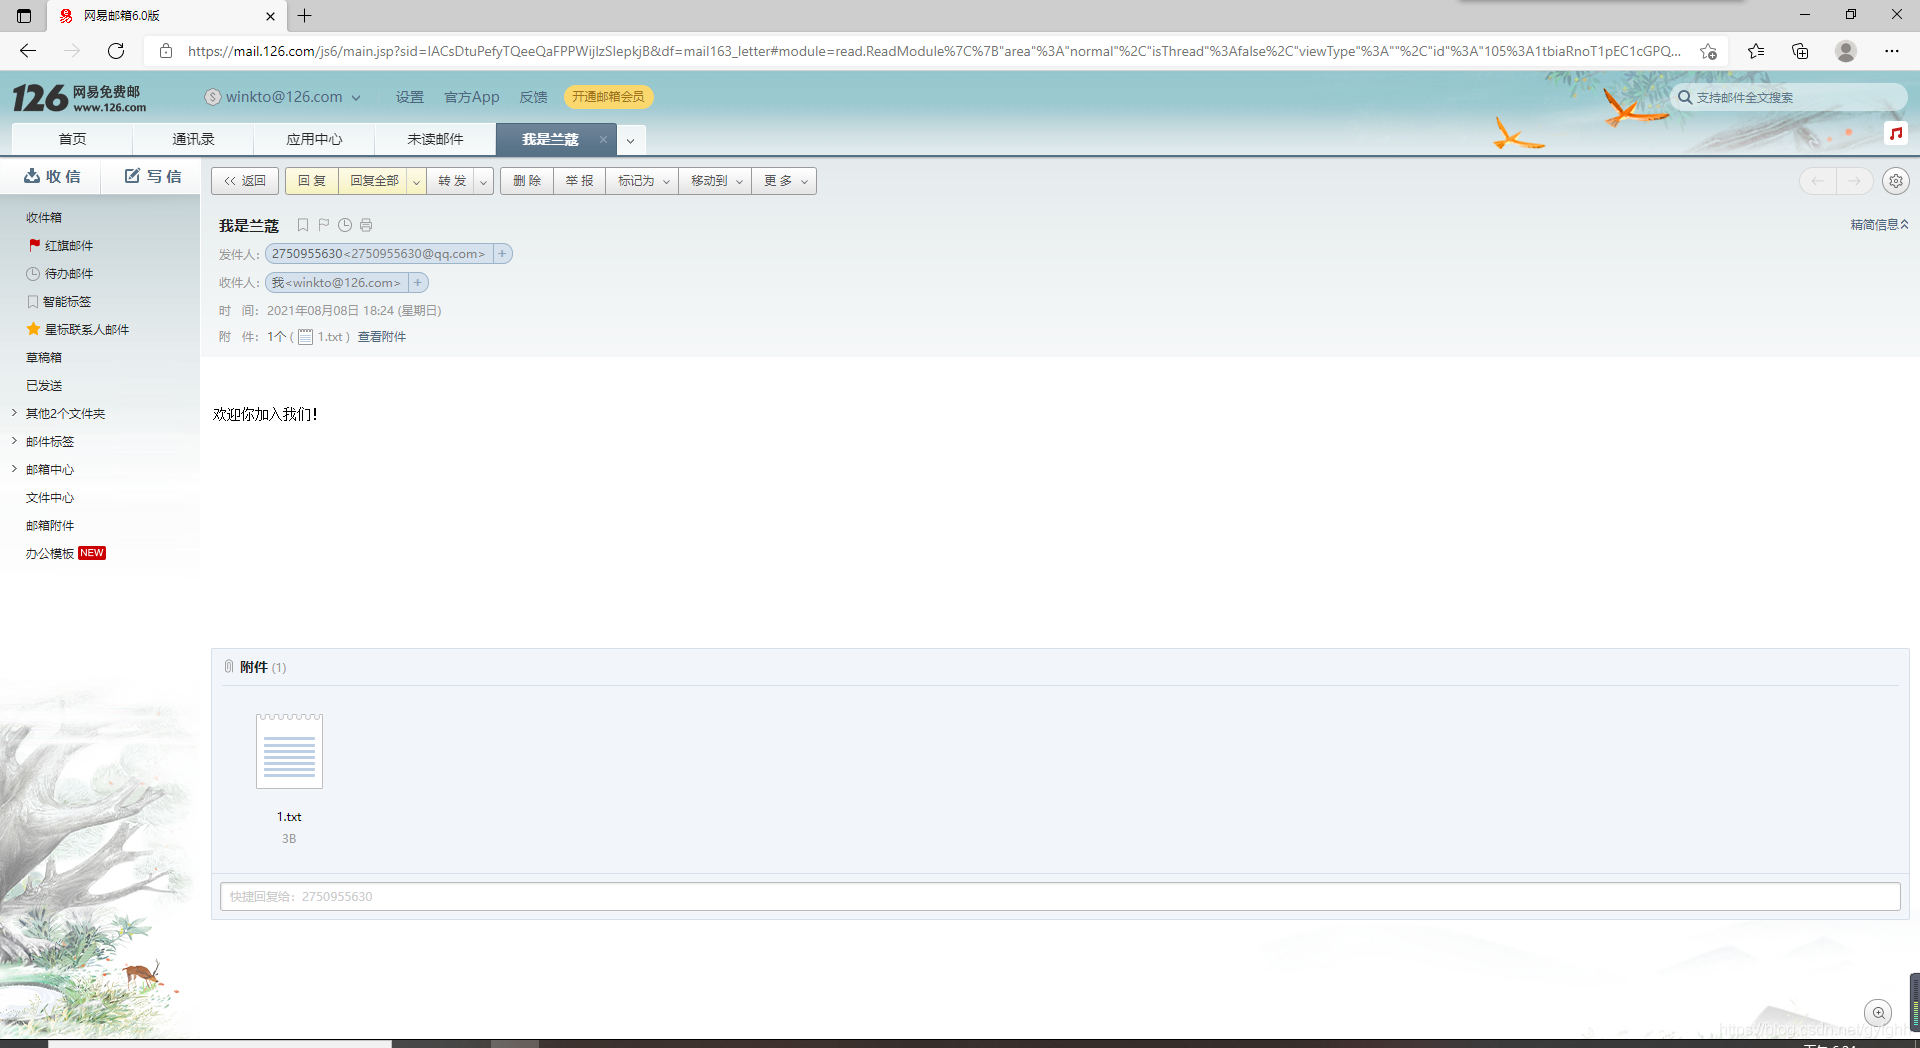This screenshot has width=1920, height=1048.
Task: Open the 移动到 move-to dropdown
Action: 716,181
